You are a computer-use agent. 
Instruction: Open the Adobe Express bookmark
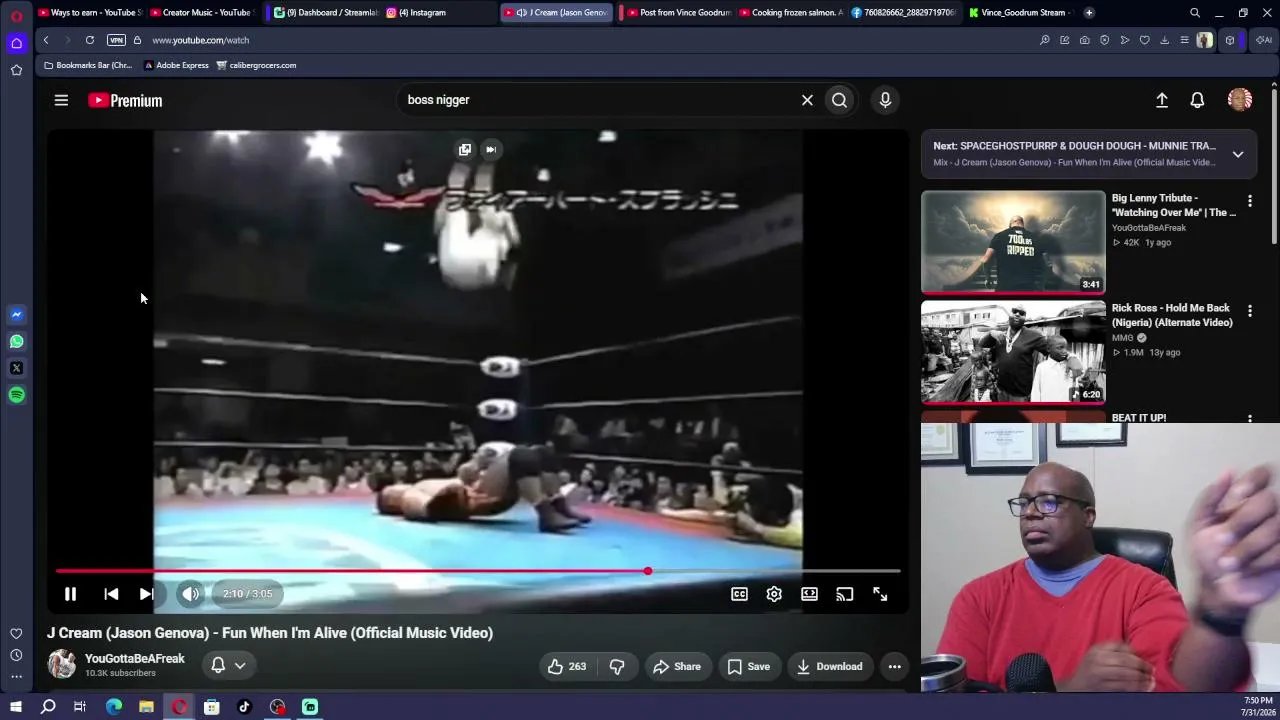click(177, 65)
